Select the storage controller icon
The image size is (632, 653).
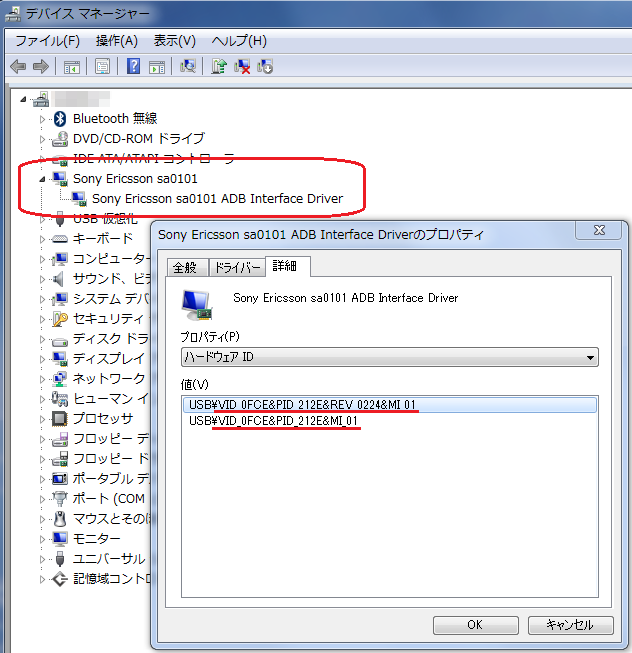[60, 579]
